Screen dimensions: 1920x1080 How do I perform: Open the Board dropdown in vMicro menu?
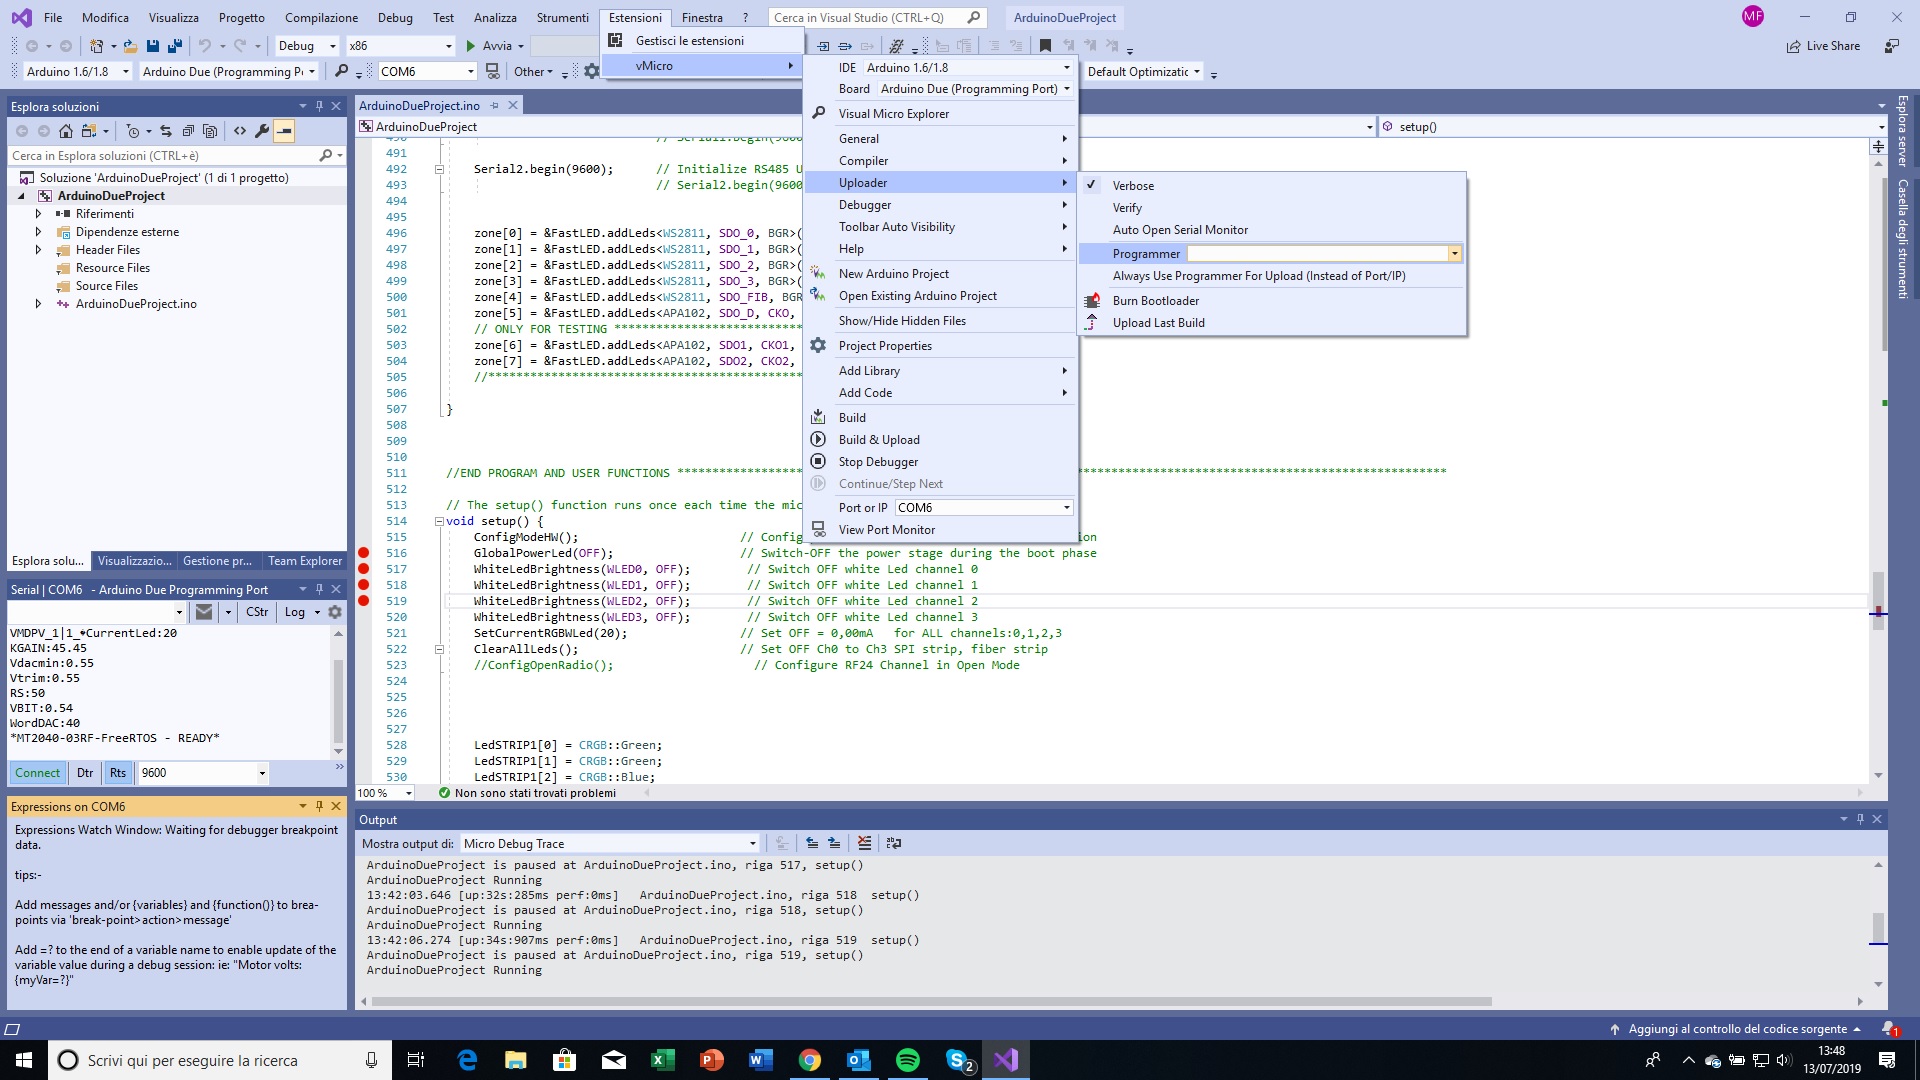[1066, 89]
